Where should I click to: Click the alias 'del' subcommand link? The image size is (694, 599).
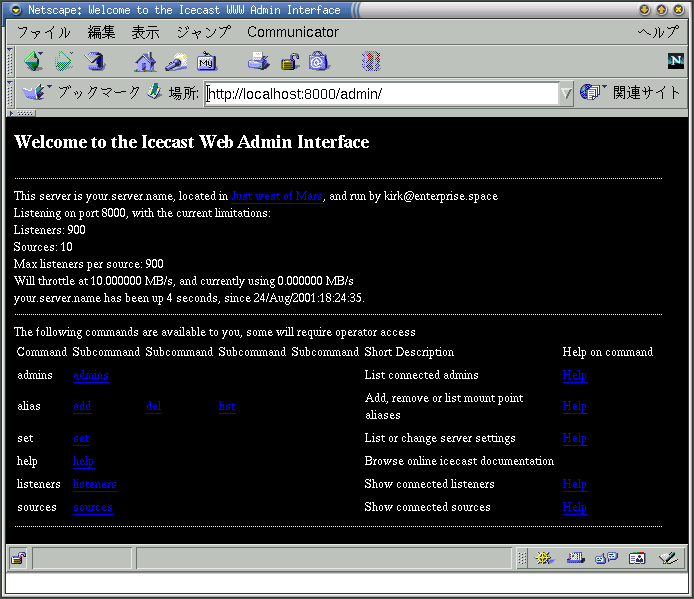153,406
